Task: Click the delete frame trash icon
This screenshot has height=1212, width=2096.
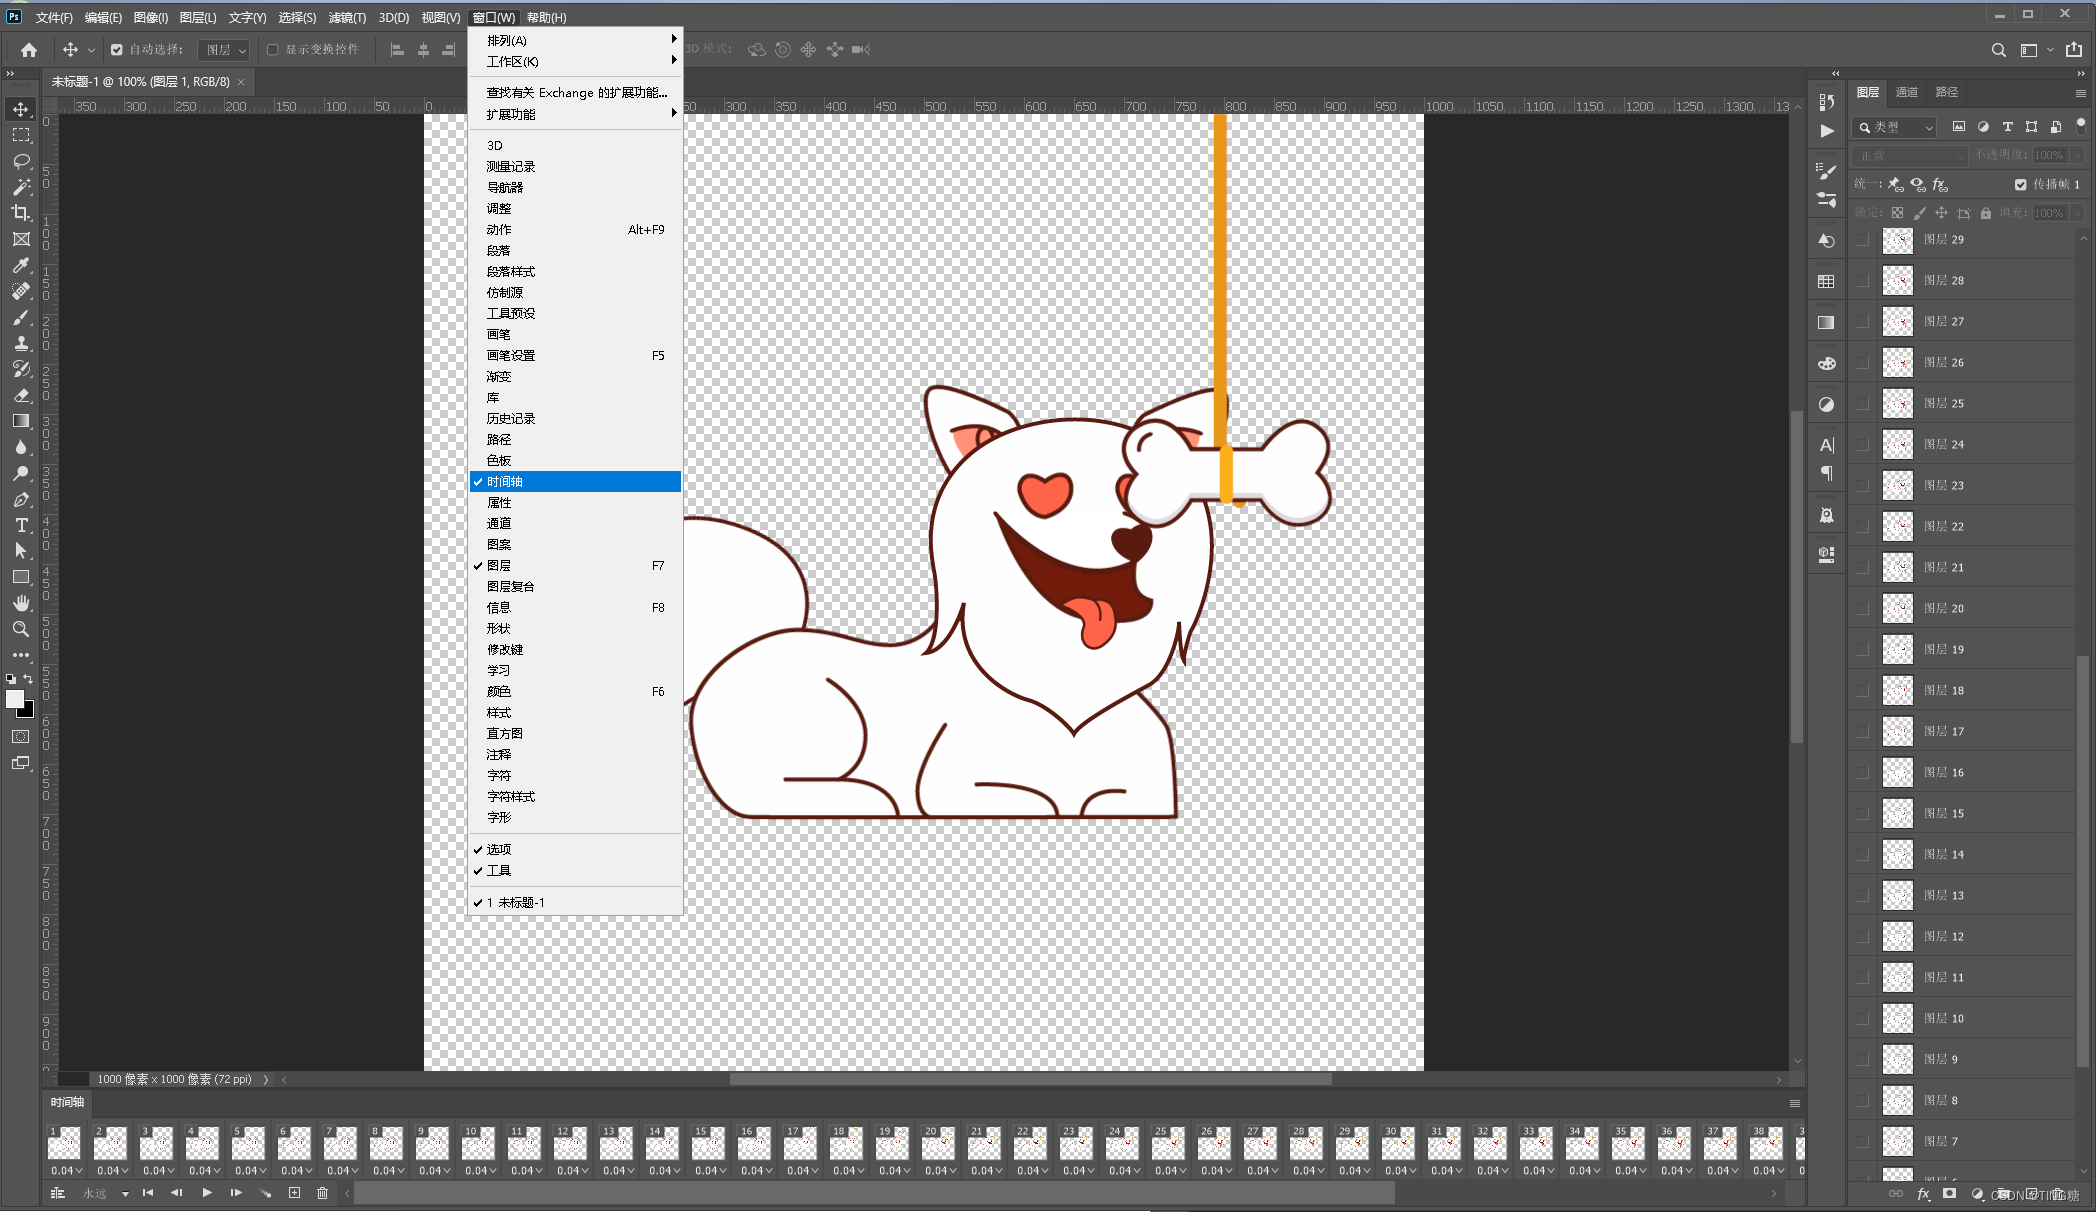Action: (x=322, y=1193)
